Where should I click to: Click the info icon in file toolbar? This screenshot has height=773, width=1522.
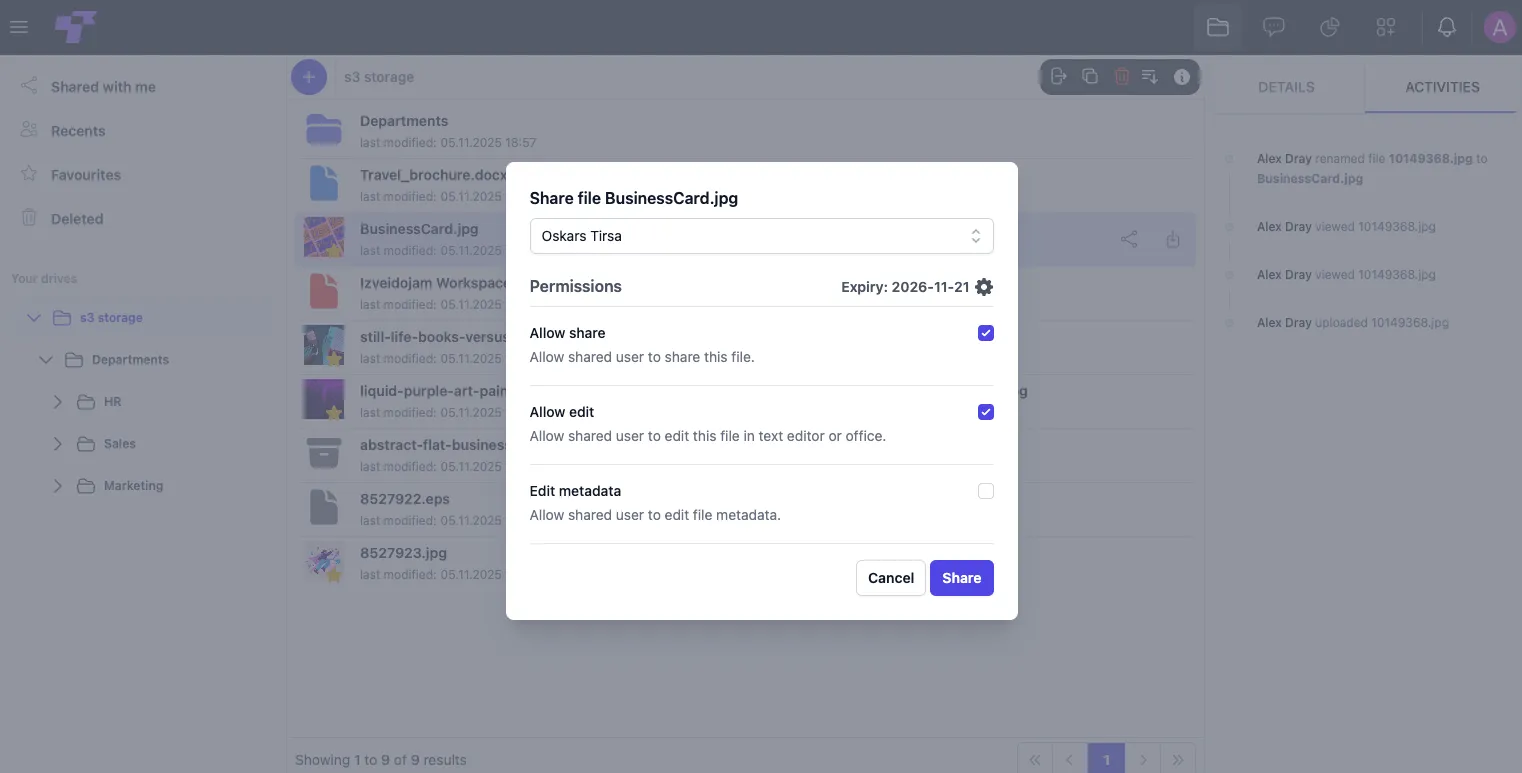[1182, 77]
